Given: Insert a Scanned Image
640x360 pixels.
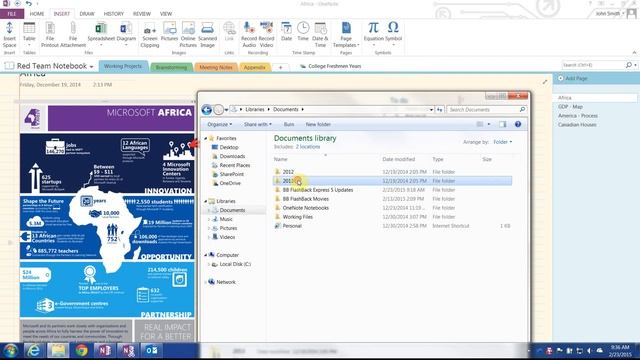Looking at the screenshot, I should click(x=207, y=35).
